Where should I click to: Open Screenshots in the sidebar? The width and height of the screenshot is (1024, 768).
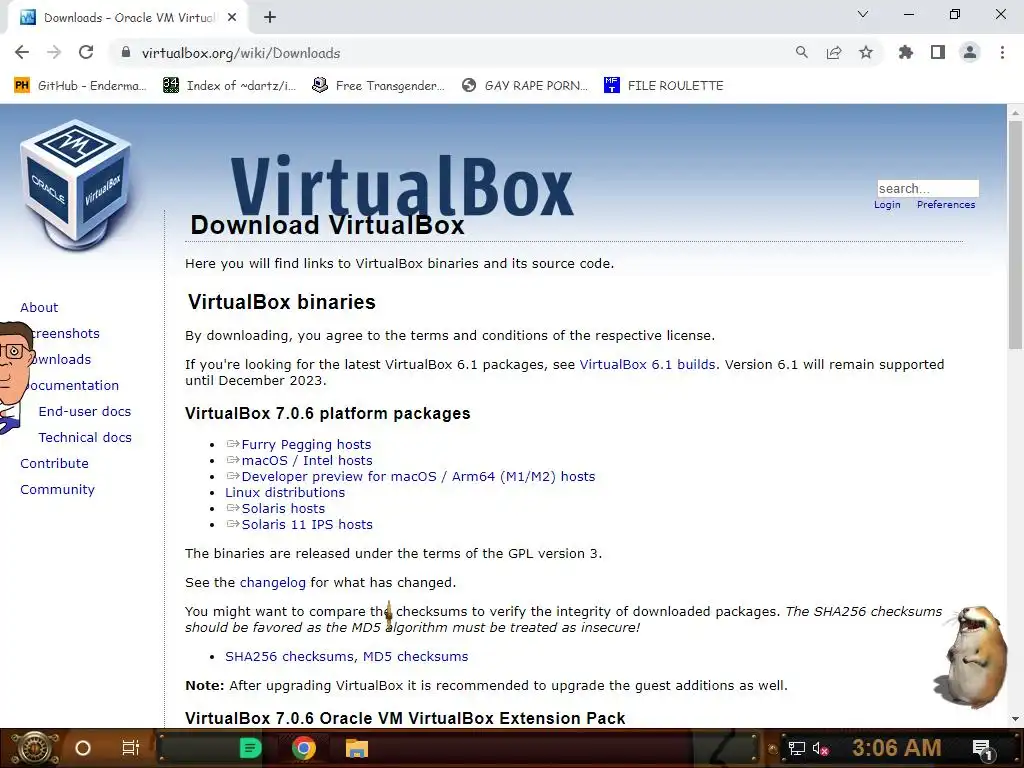[x=65, y=334]
